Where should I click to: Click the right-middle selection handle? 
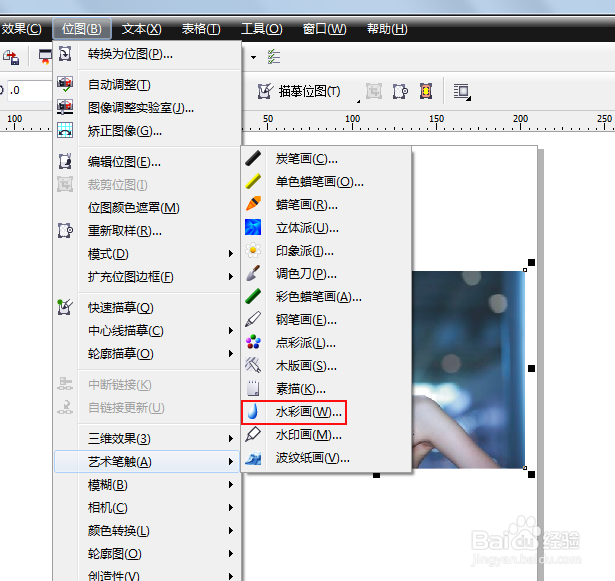click(531, 368)
